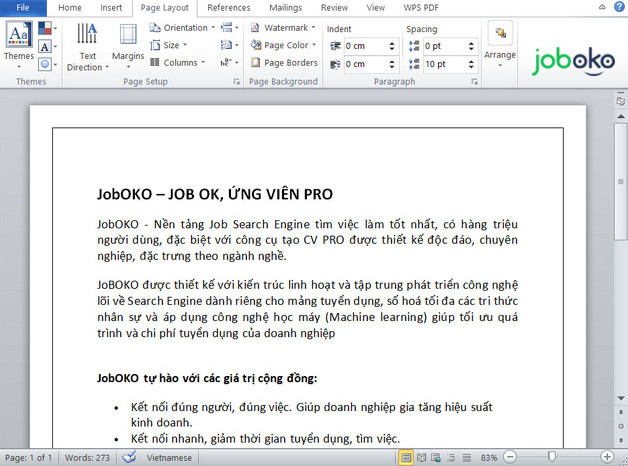This screenshot has width=628, height=466.
Task: Click the scrollbar up arrow
Action: pyautogui.click(x=621, y=116)
